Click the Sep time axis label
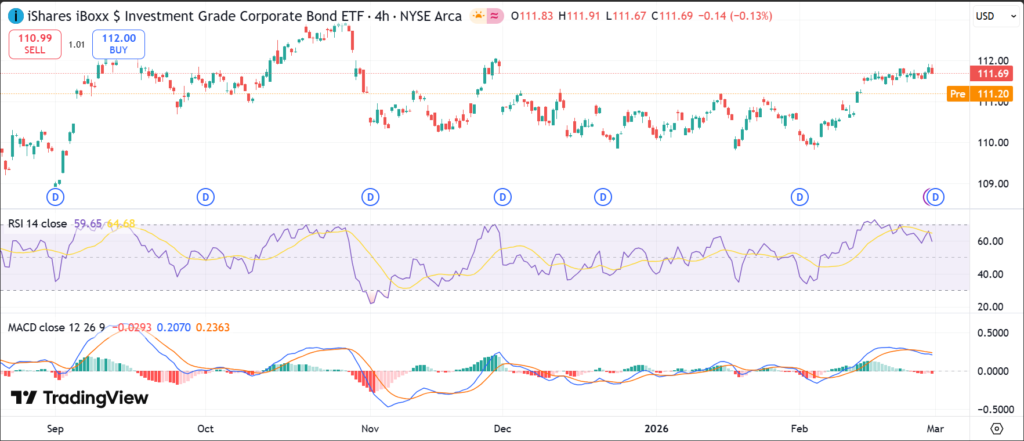The image size is (1024, 441). pyautogui.click(x=56, y=429)
